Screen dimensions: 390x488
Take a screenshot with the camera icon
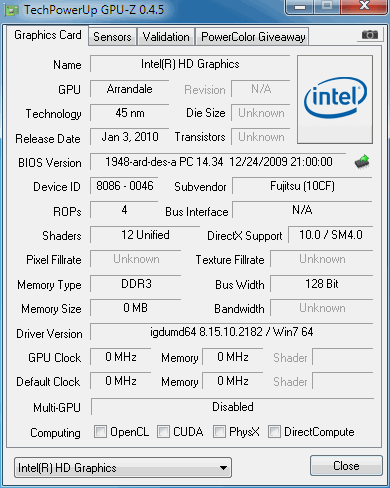(x=370, y=35)
